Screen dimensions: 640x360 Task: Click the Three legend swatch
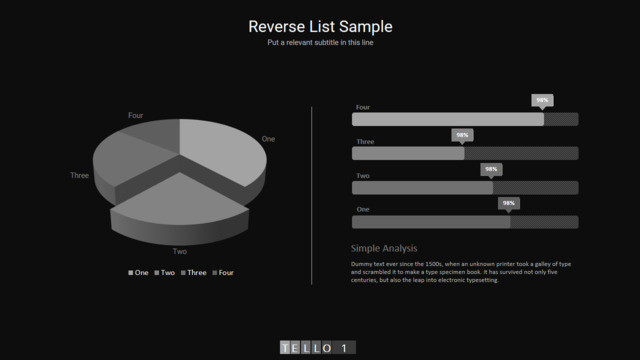coord(183,273)
